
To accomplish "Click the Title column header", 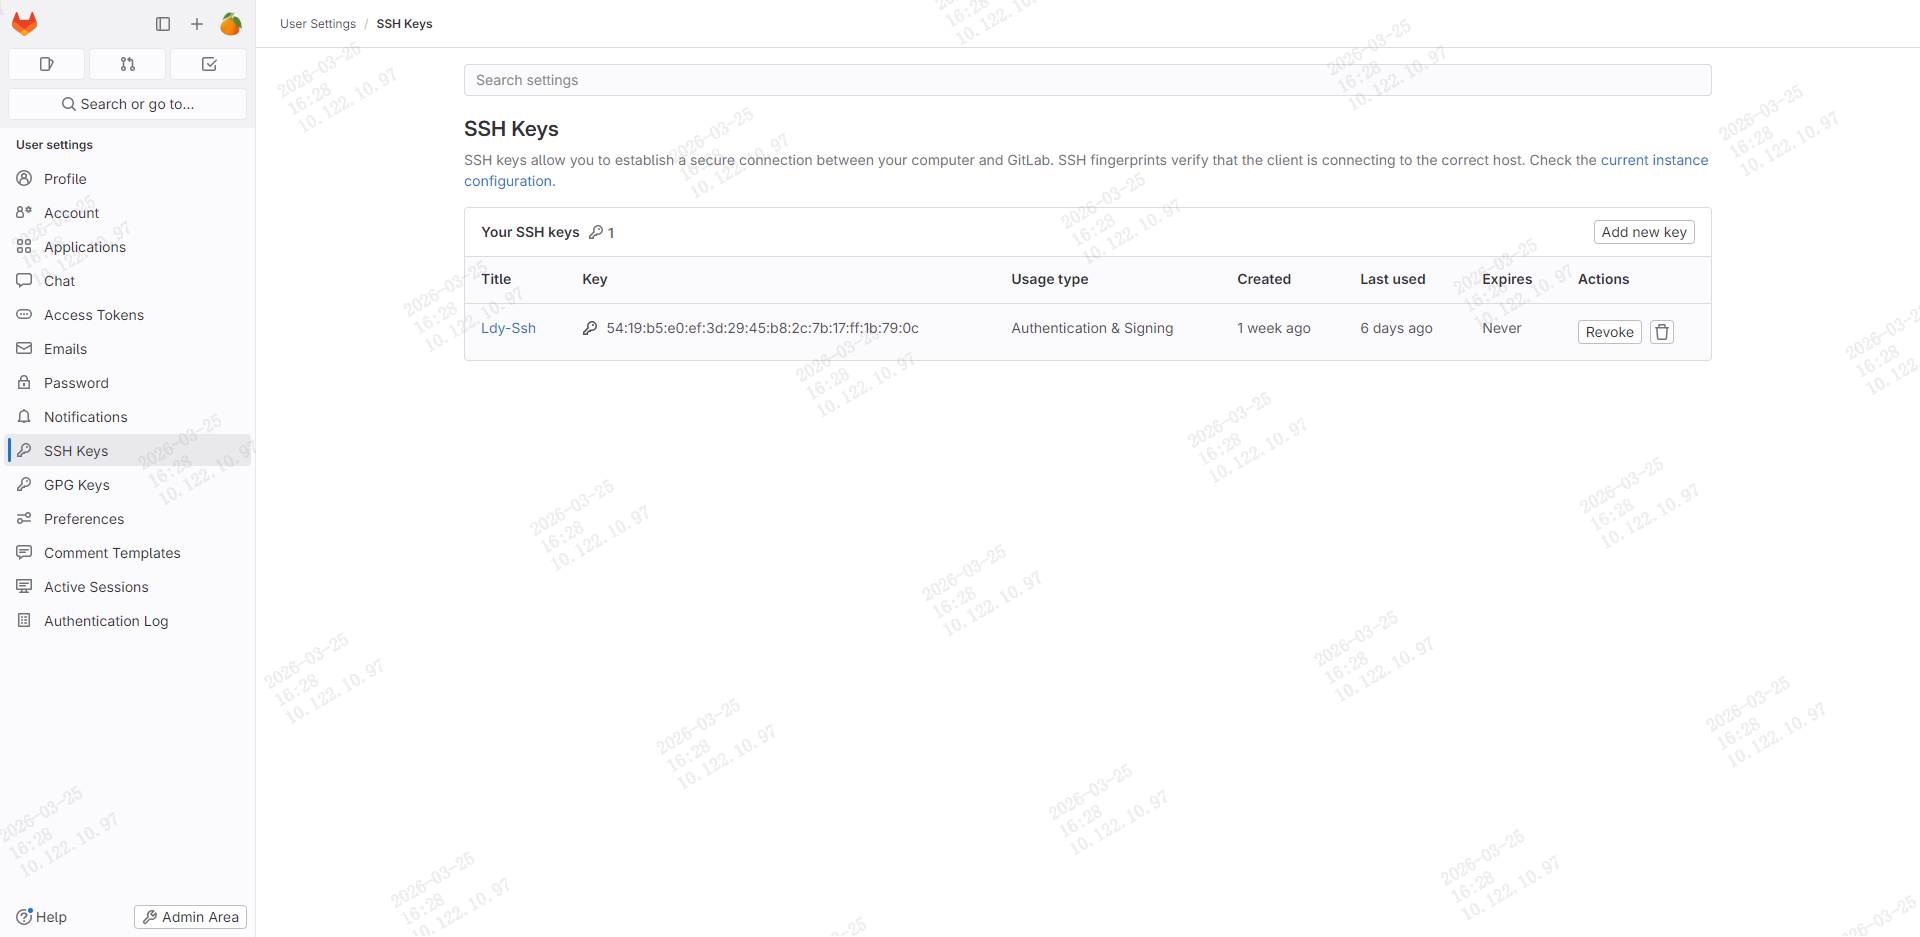I will pos(496,279).
